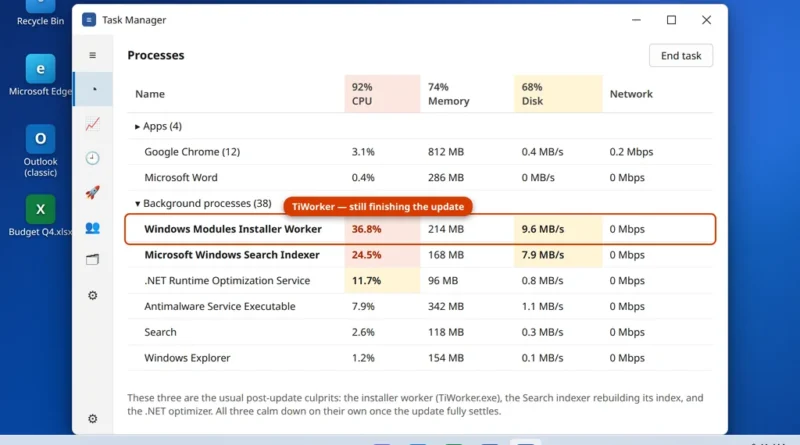This screenshot has height=445, width=800.
Task: Click the Task Manager title bar app icon
Action: tap(89, 20)
